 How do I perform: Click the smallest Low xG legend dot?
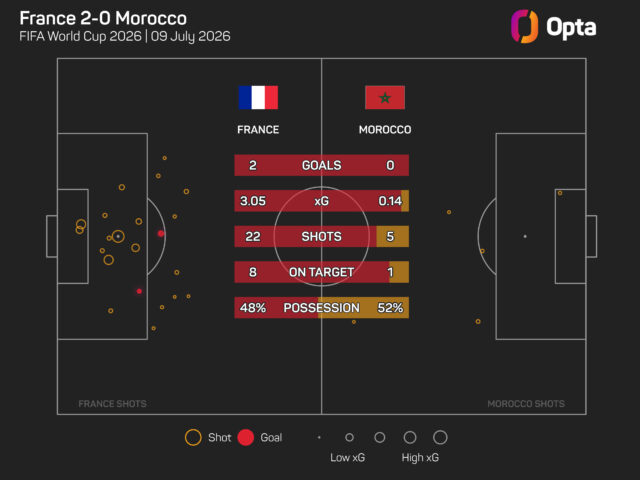319,437
